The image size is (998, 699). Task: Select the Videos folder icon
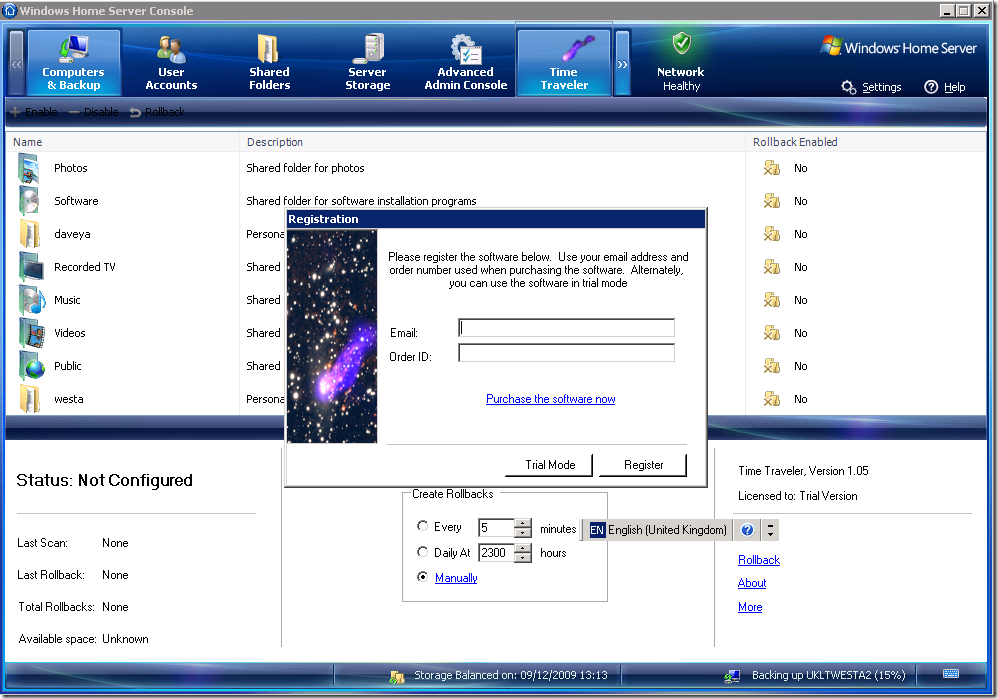(x=31, y=333)
